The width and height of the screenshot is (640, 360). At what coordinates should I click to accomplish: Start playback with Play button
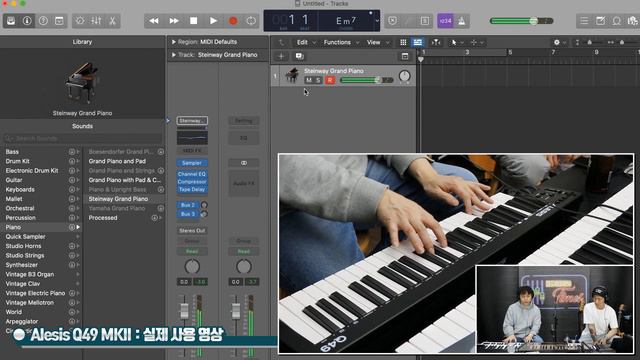pos(213,21)
